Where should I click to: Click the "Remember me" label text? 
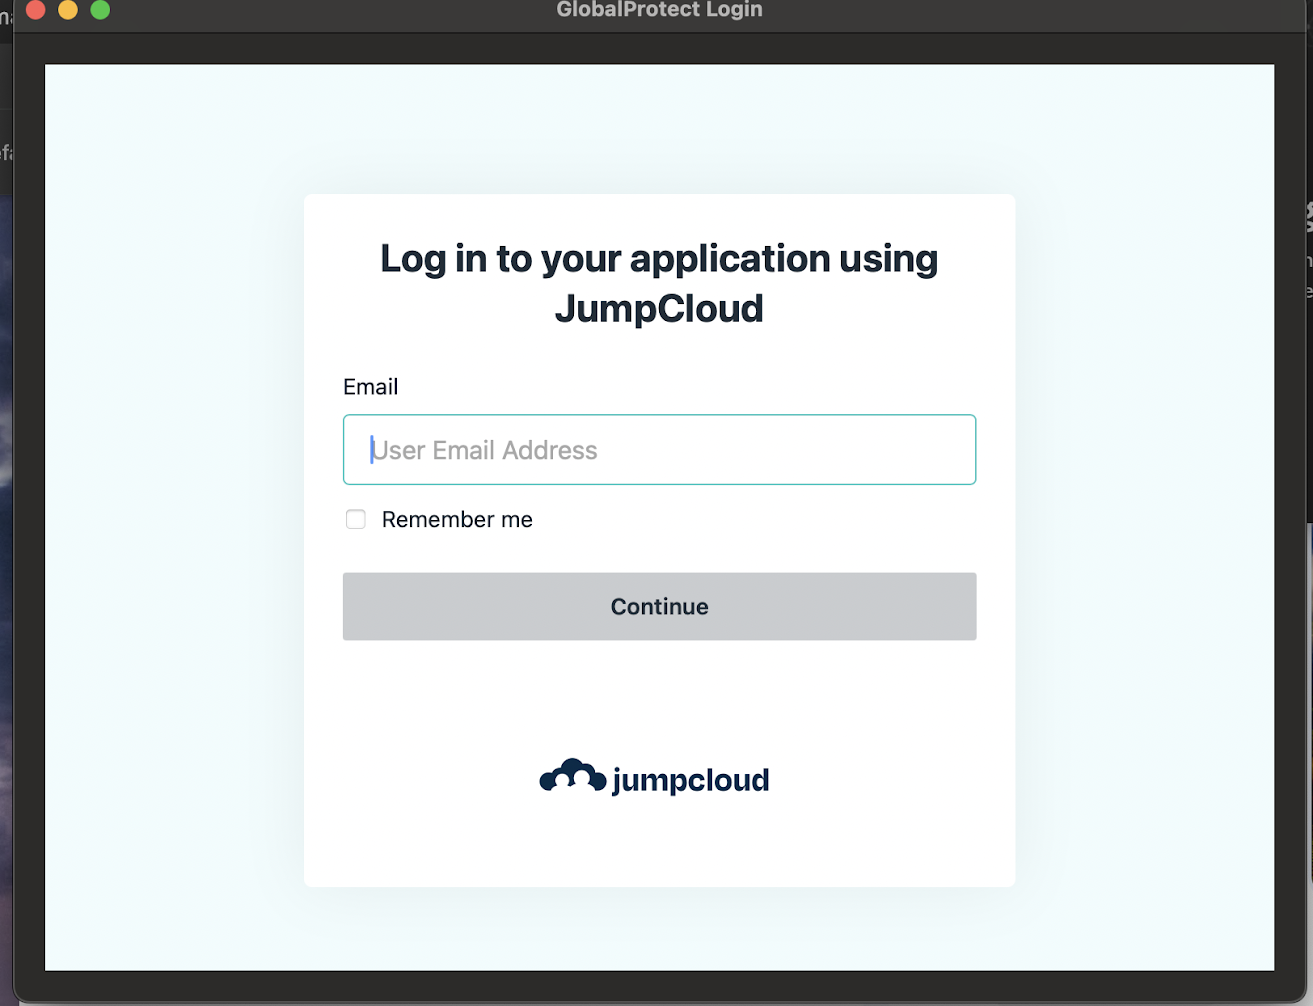coord(457,520)
